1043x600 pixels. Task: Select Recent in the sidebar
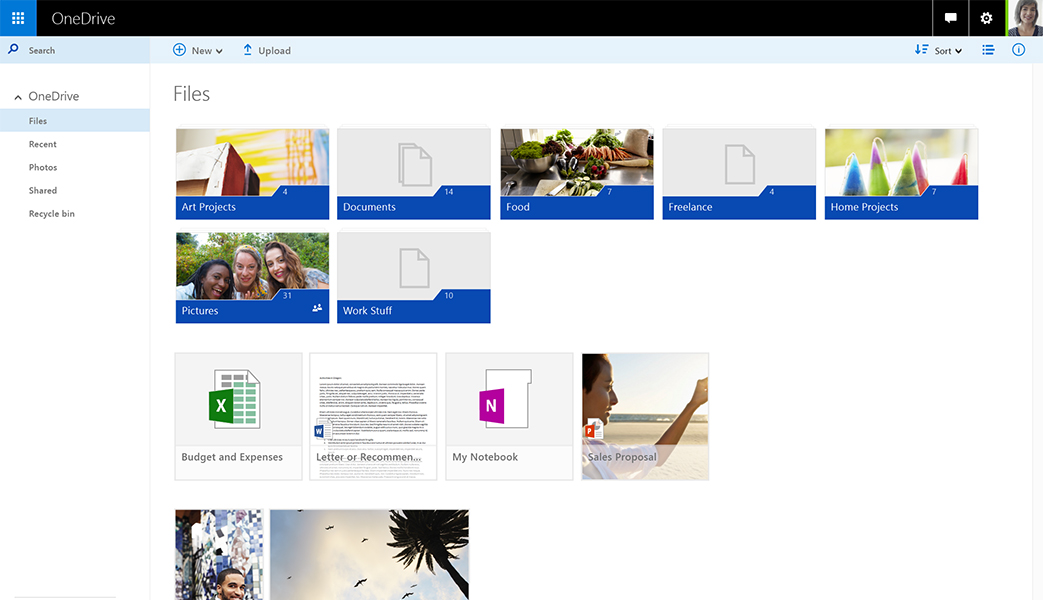click(43, 144)
